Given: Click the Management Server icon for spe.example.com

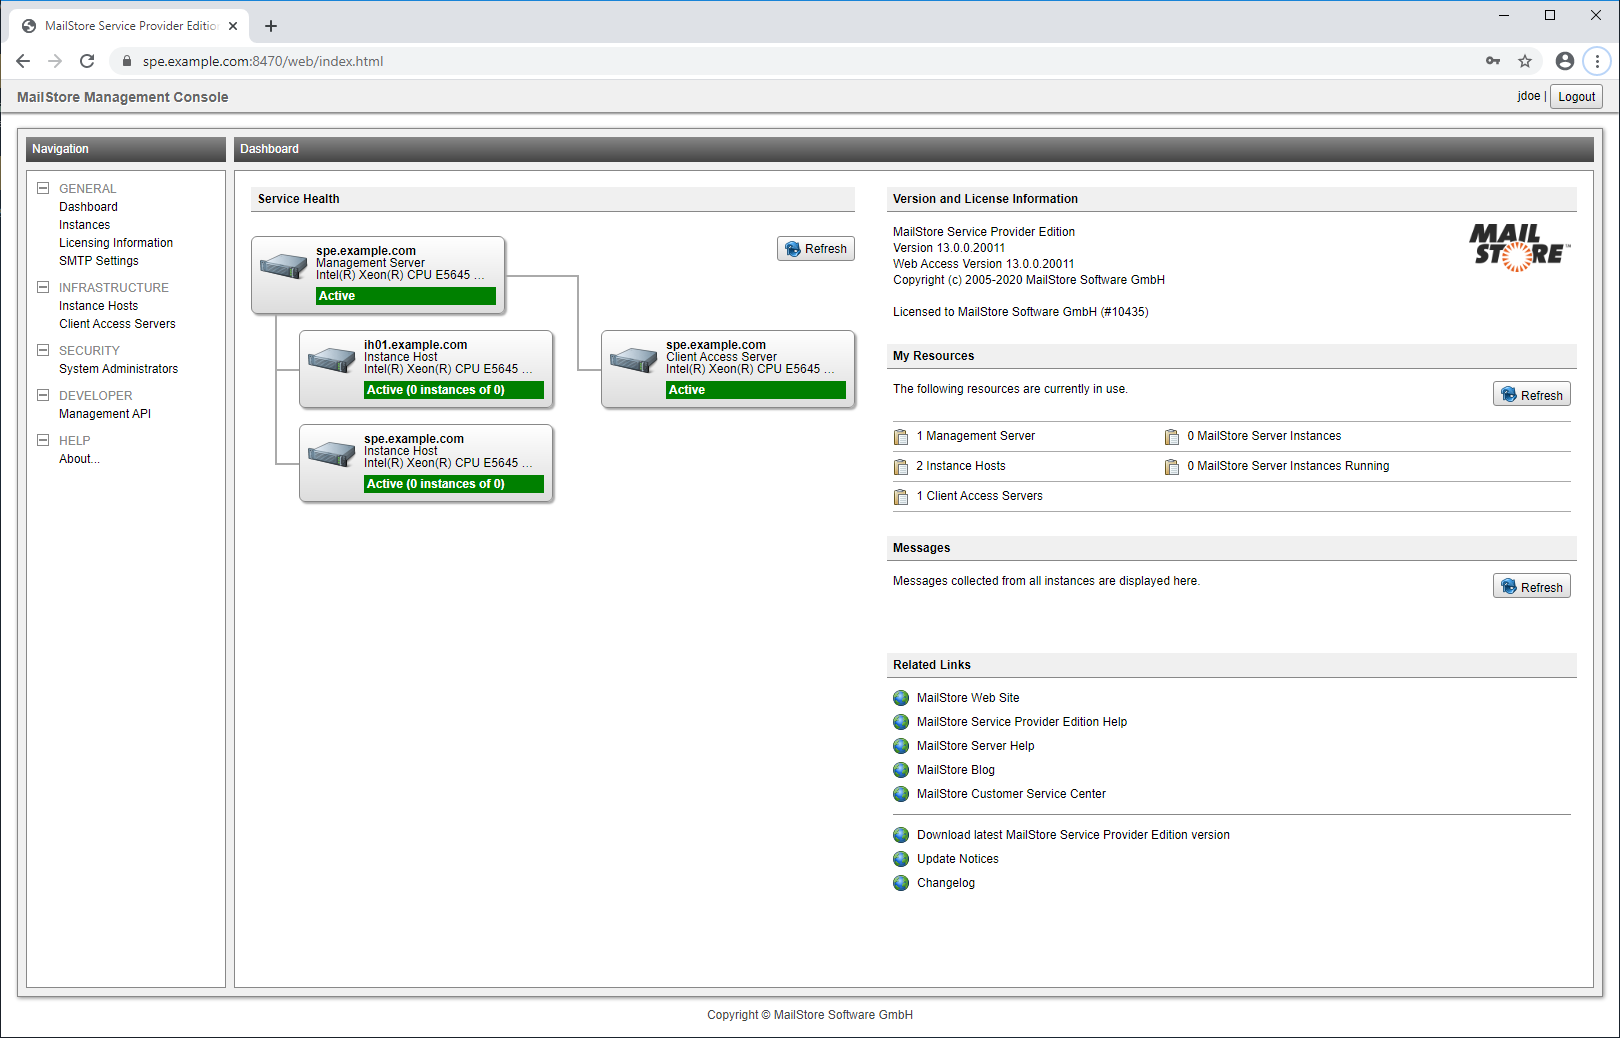Looking at the screenshot, I should 283,266.
